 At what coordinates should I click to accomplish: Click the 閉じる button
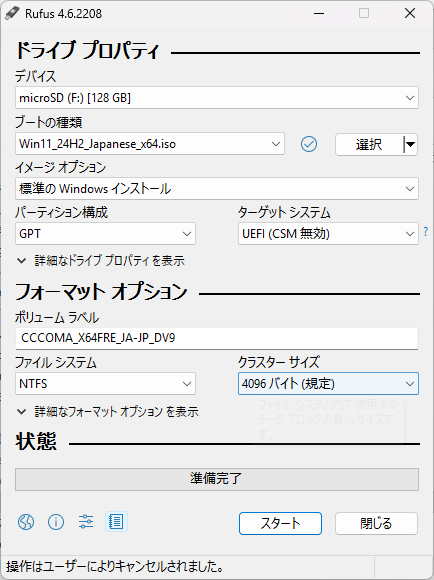376,523
